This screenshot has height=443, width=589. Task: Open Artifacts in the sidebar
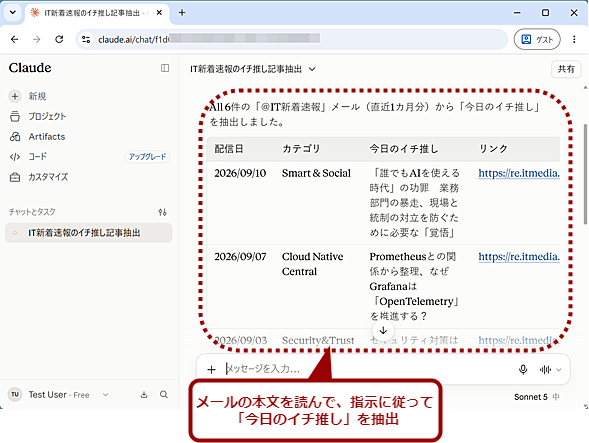point(37,136)
